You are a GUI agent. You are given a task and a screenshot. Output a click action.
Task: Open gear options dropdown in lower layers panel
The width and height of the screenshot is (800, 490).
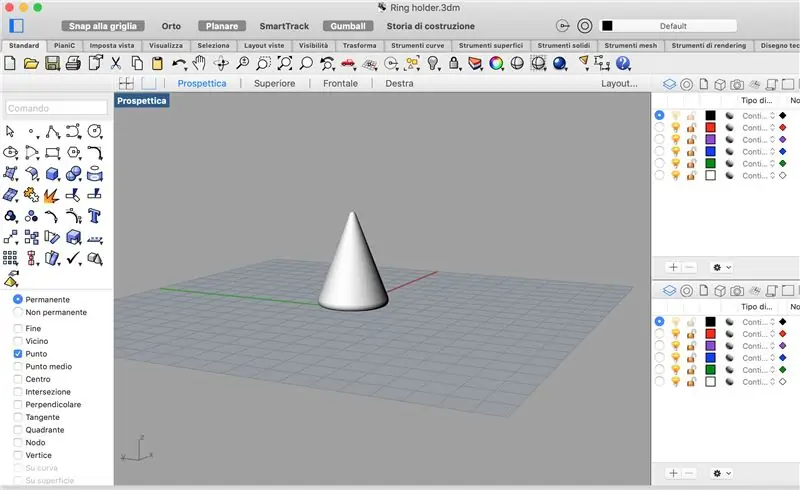coord(722,474)
